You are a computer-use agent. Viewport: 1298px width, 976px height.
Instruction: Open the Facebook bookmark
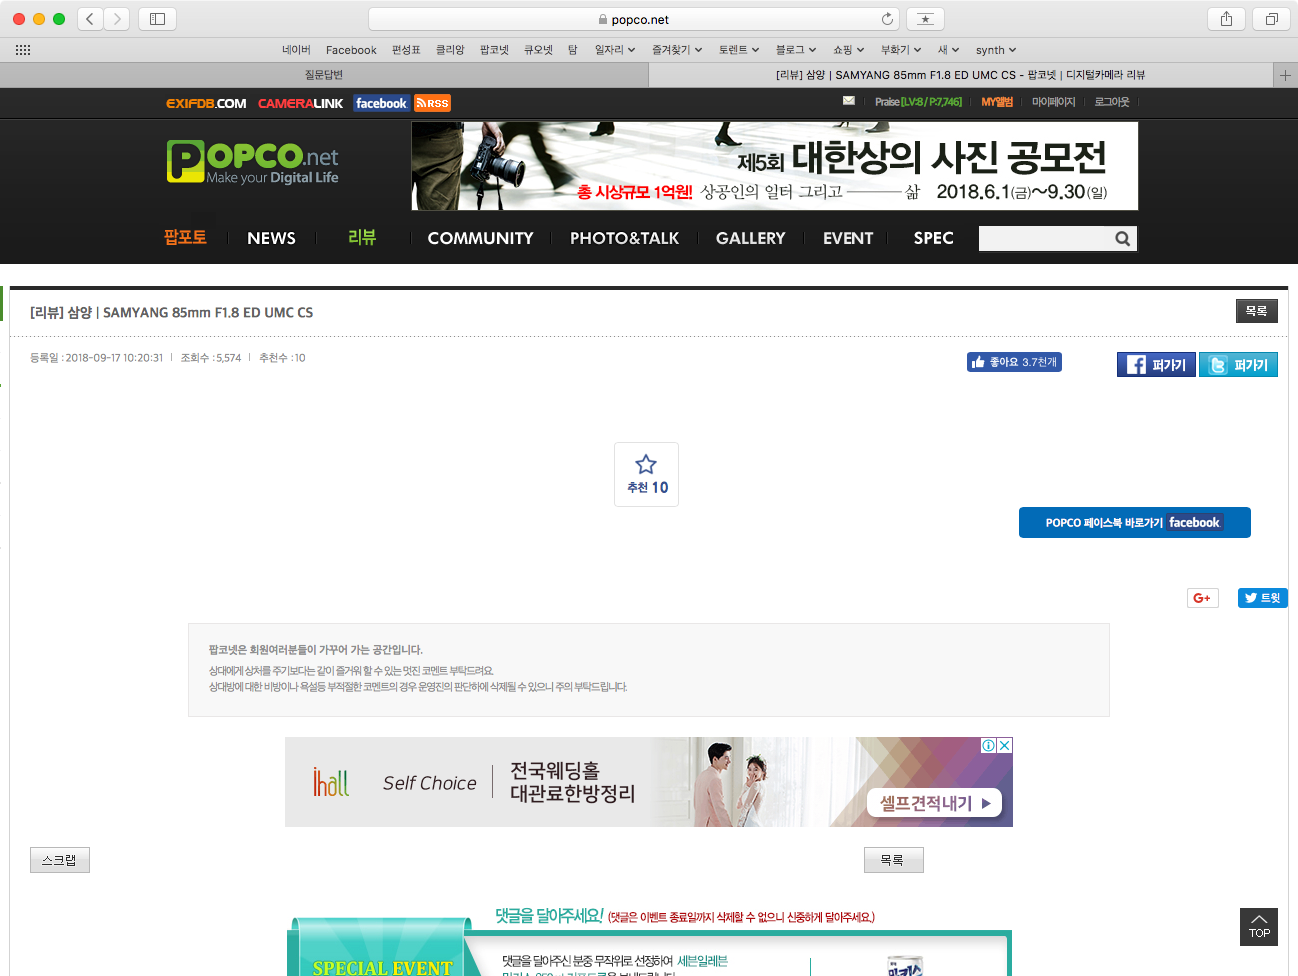point(351,50)
